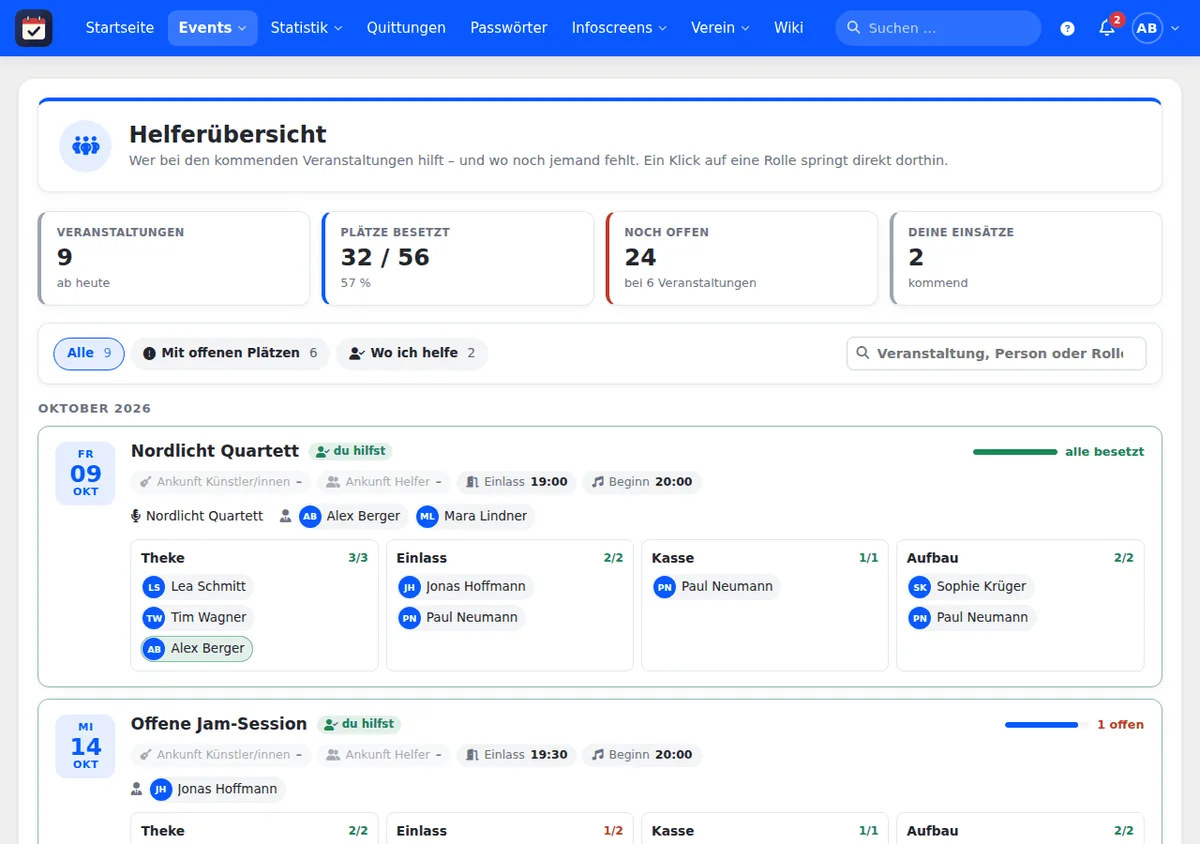Click the 'Einlass 19:30' time in Jam-Session
The width and height of the screenshot is (1200, 844).
coord(517,755)
